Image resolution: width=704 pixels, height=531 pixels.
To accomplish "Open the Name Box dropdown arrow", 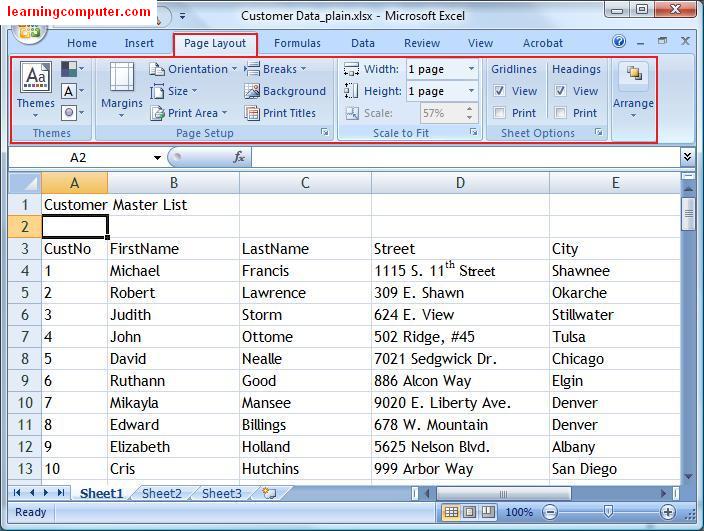I will (x=157, y=158).
